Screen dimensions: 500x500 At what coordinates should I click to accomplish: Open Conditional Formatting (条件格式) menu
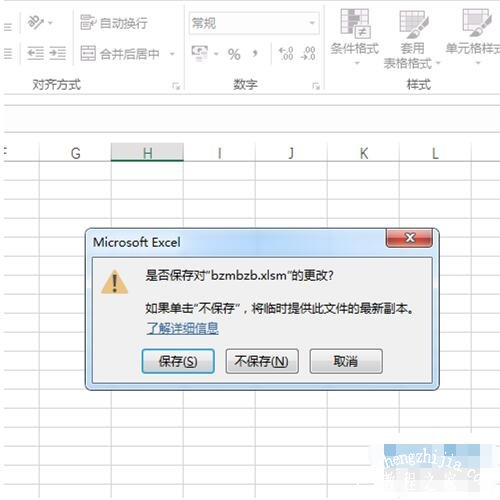(355, 37)
